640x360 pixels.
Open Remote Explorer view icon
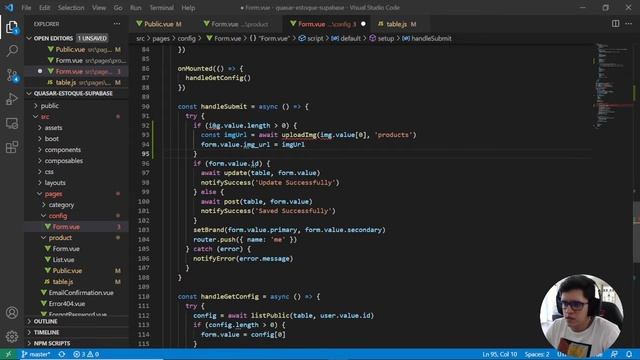point(12,123)
